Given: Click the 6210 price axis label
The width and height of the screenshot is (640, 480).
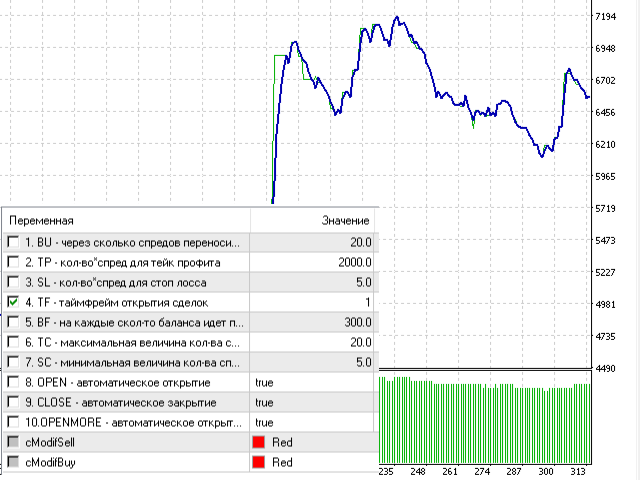Looking at the screenshot, I should (605, 144).
